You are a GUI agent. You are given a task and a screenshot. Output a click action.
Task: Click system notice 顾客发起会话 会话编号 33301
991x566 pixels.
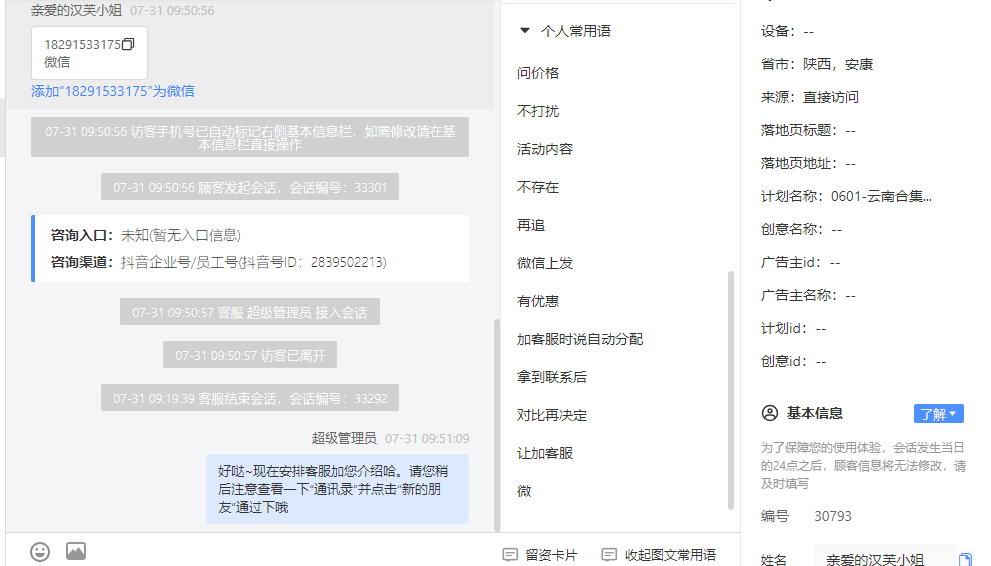pos(250,187)
